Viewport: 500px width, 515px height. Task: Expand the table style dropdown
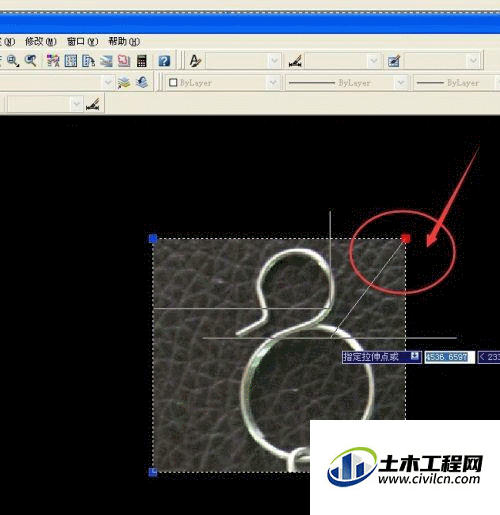point(473,61)
